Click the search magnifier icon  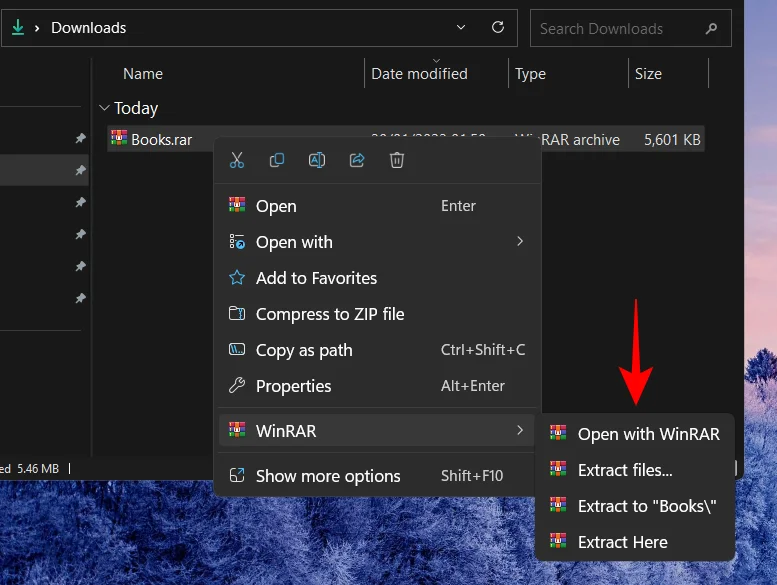coord(711,29)
